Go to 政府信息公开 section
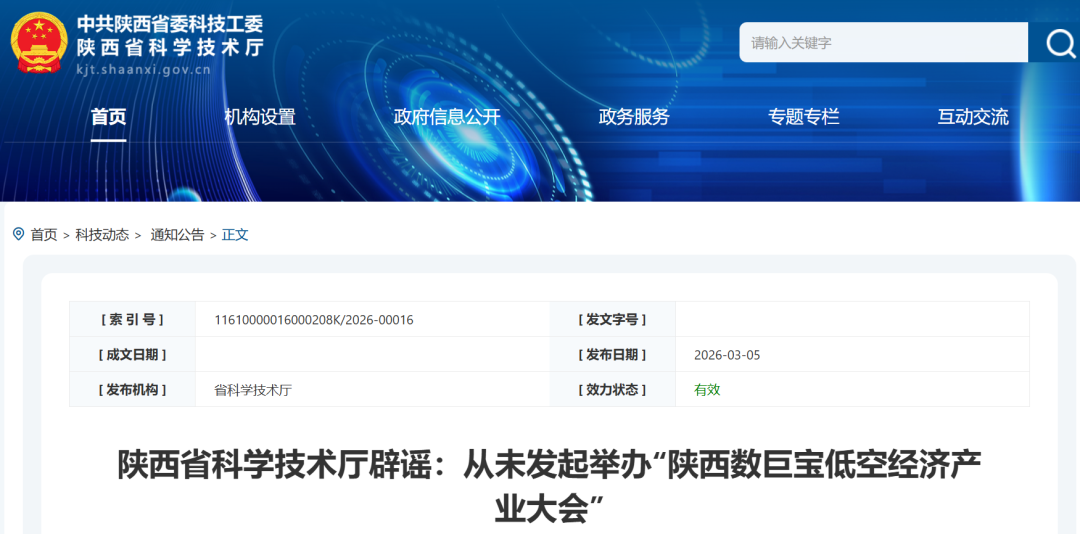The height and width of the screenshot is (534, 1080). 446,117
